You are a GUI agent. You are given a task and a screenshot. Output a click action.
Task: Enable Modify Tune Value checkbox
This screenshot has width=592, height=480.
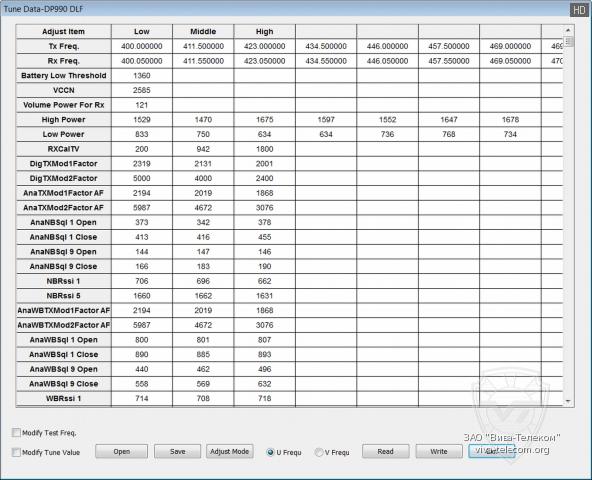[16, 452]
